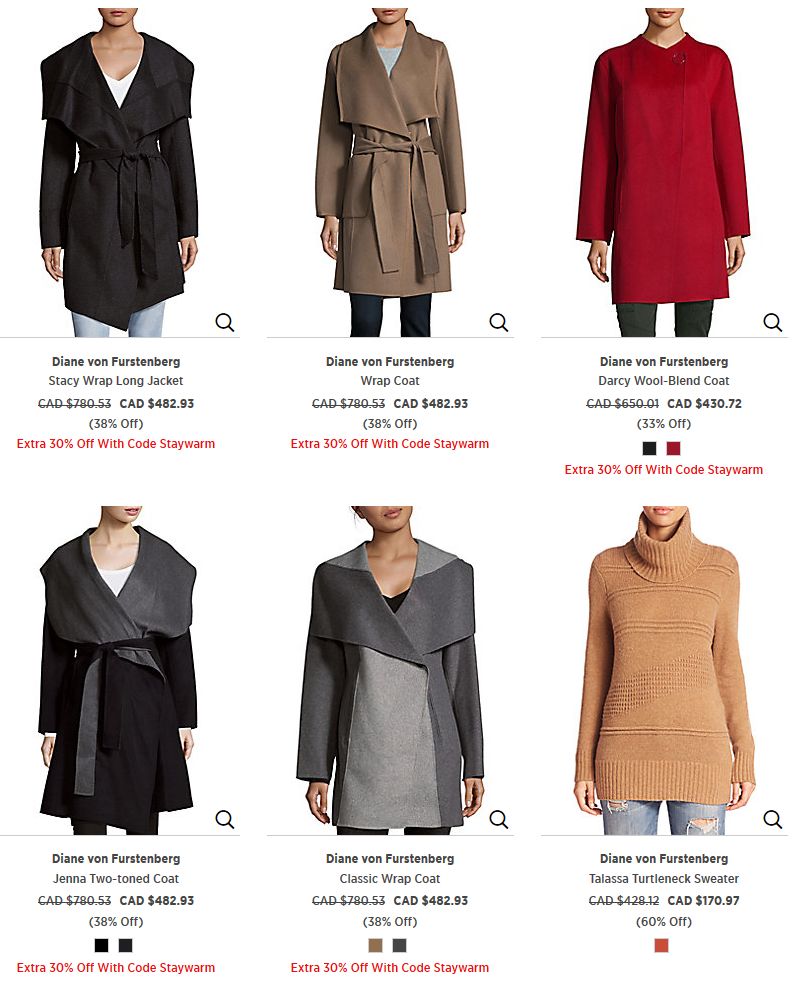This screenshot has width=810, height=991.
Task: Click Extra 30% Off promo under Darcy Coat
Action: (663, 470)
